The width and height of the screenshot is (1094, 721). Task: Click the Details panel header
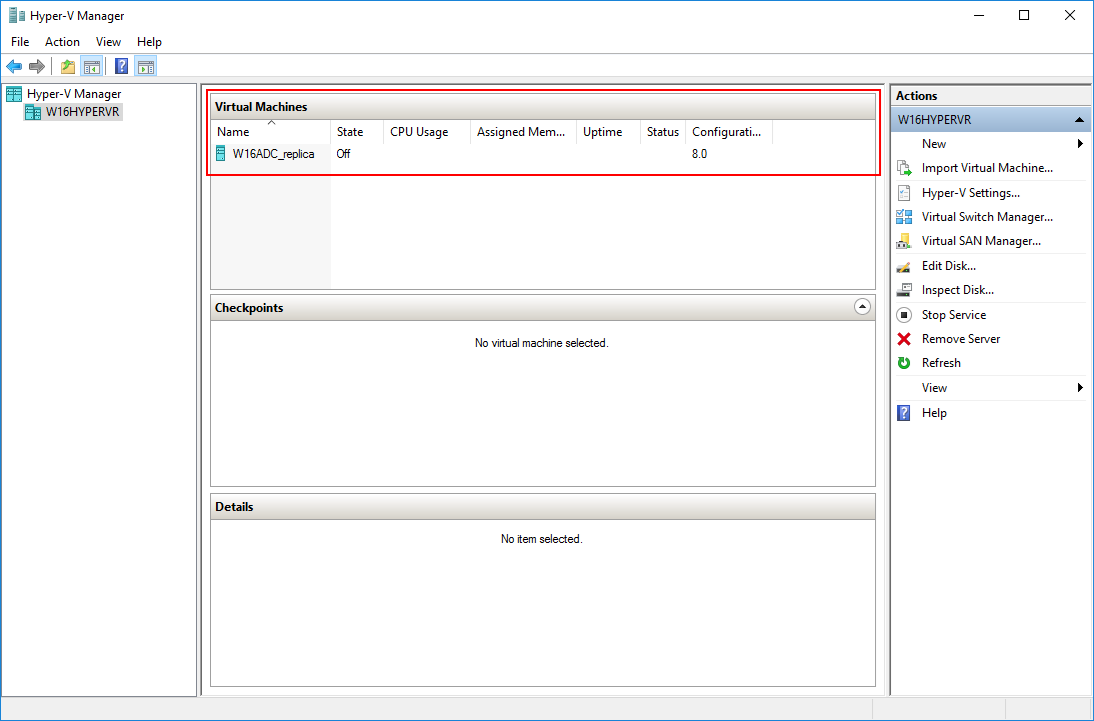tap(543, 507)
